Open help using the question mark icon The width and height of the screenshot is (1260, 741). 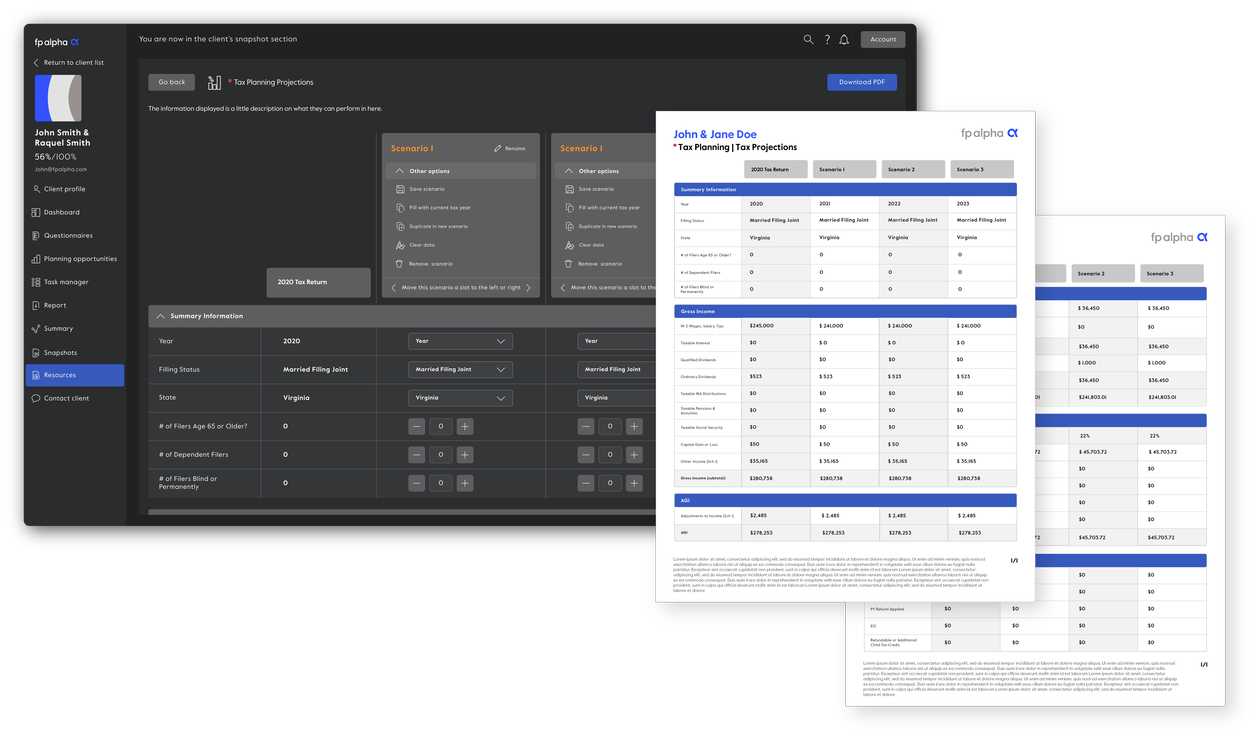[826, 39]
